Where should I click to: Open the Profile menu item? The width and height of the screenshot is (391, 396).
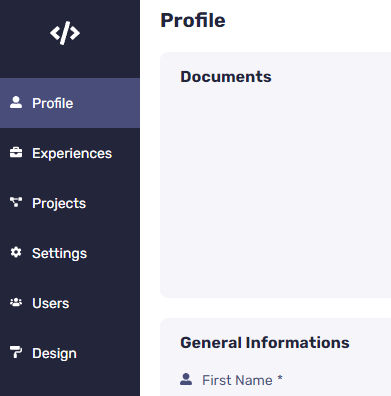pyautogui.click(x=70, y=103)
